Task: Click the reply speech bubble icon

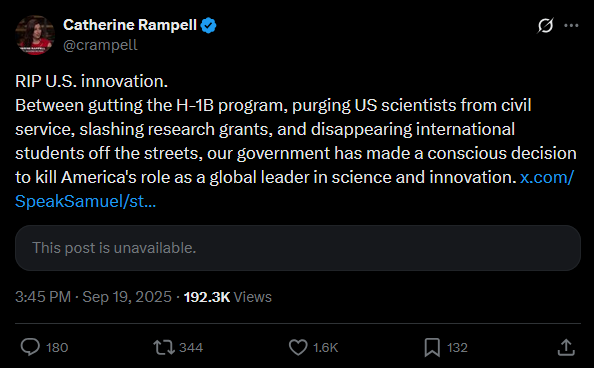Action: [x=30, y=347]
